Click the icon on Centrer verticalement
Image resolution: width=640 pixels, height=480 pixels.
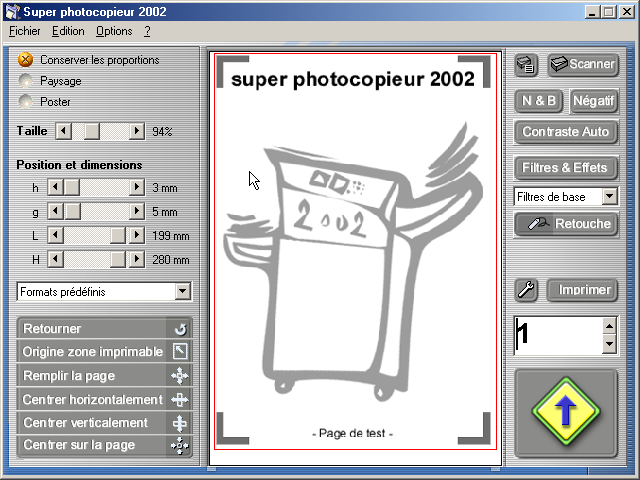pos(180,423)
